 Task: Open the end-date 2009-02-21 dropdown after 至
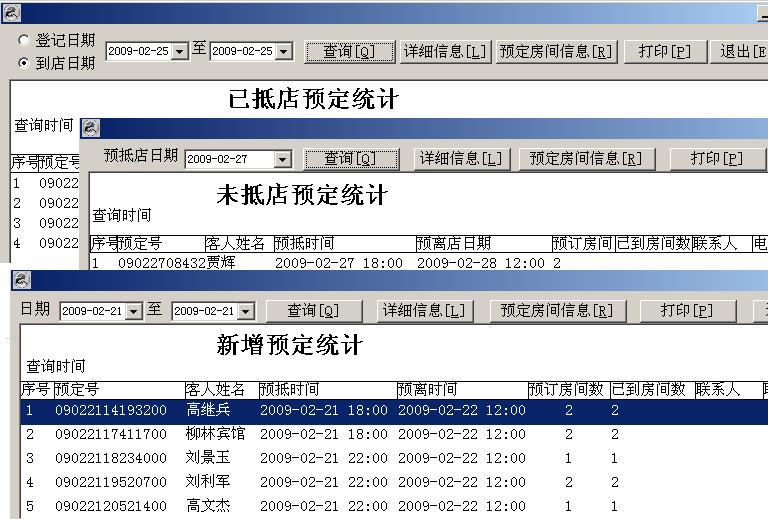click(245, 312)
